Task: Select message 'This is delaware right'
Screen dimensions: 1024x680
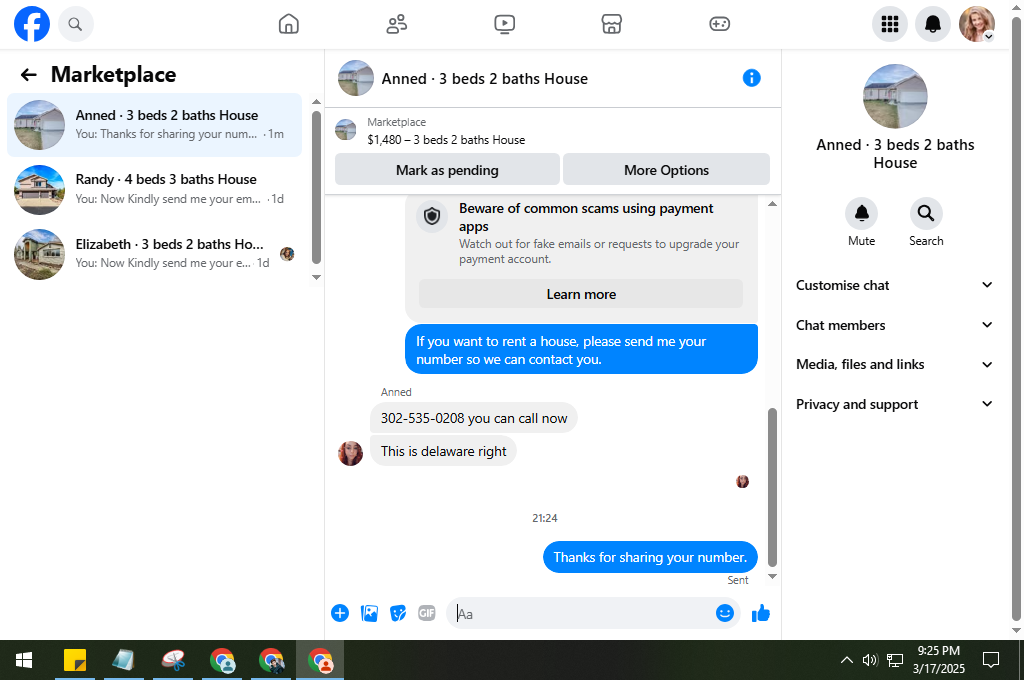Action: (443, 451)
